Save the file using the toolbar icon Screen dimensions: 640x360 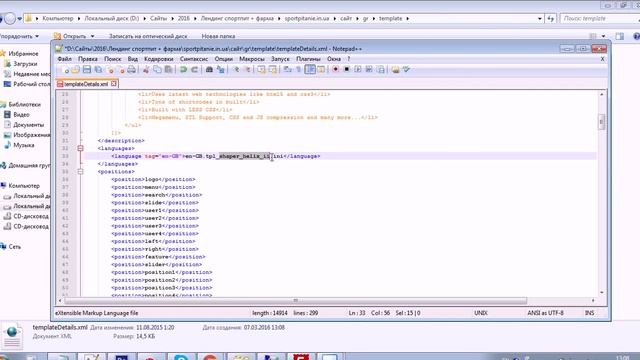[x=87, y=70]
